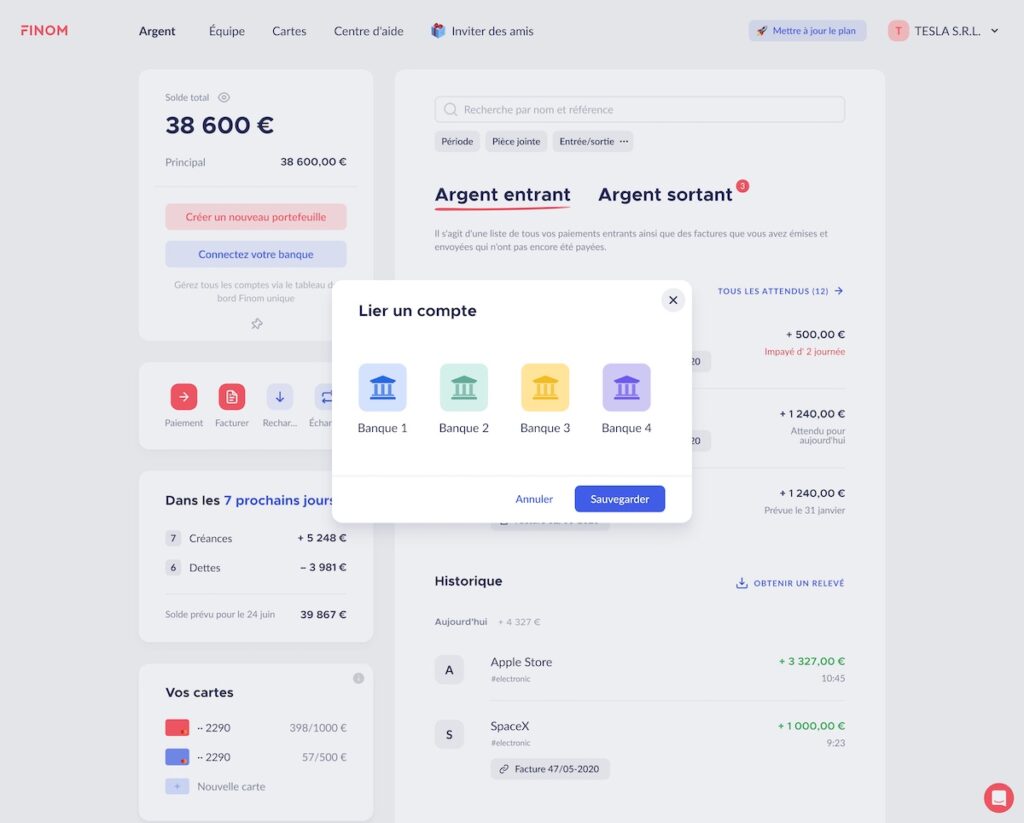Open the chat support bubble icon

click(x=998, y=797)
